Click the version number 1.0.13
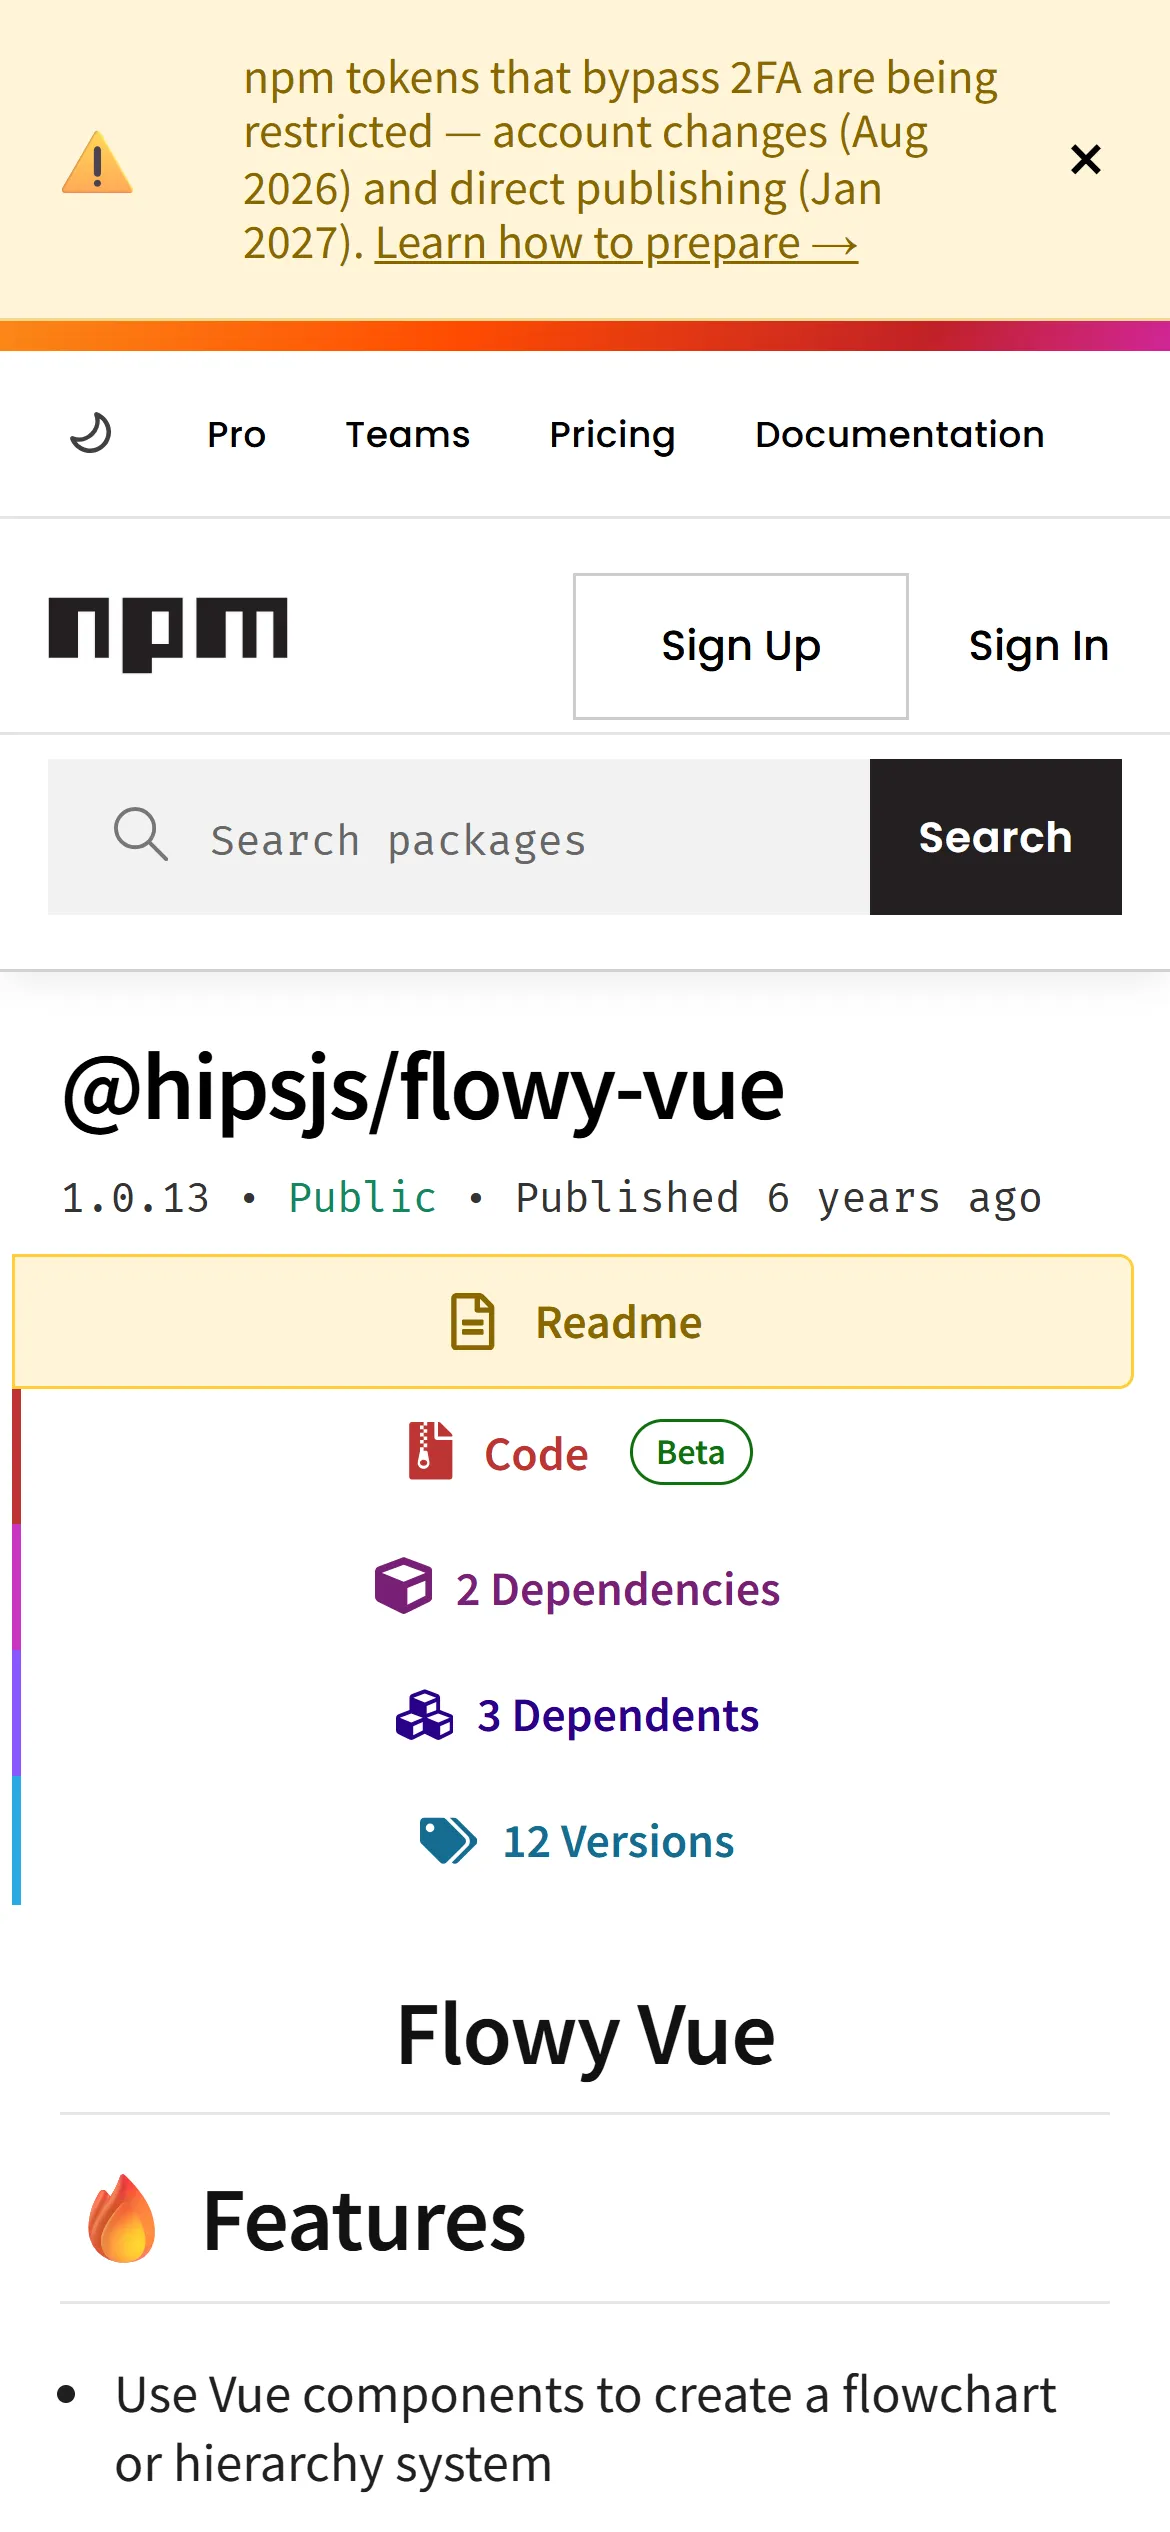Image resolution: width=1170 pixels, height=2532 pixels. click(x=136, y=1198)
